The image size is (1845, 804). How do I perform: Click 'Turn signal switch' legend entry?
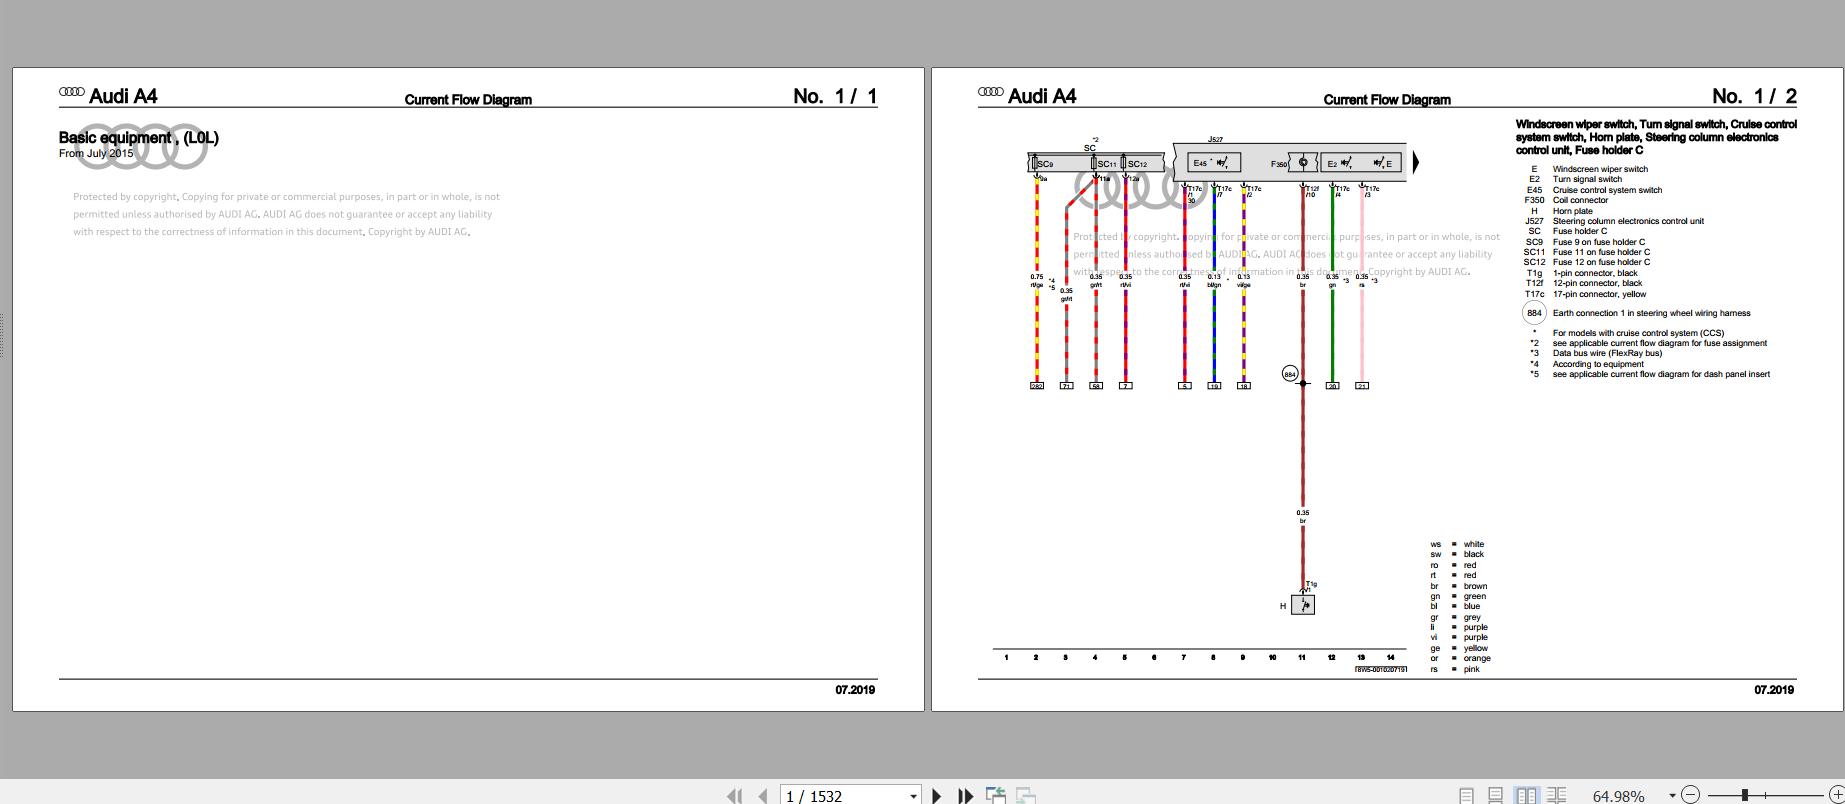[x=1587, y=179]
